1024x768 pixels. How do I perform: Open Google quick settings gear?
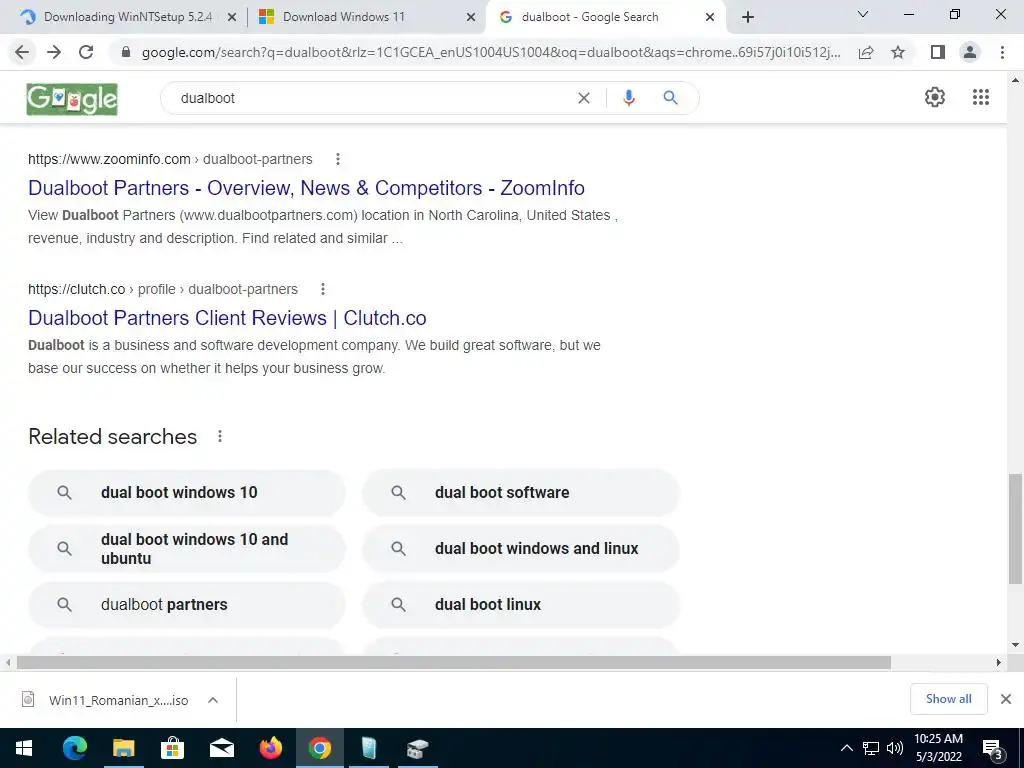point(935,97)
